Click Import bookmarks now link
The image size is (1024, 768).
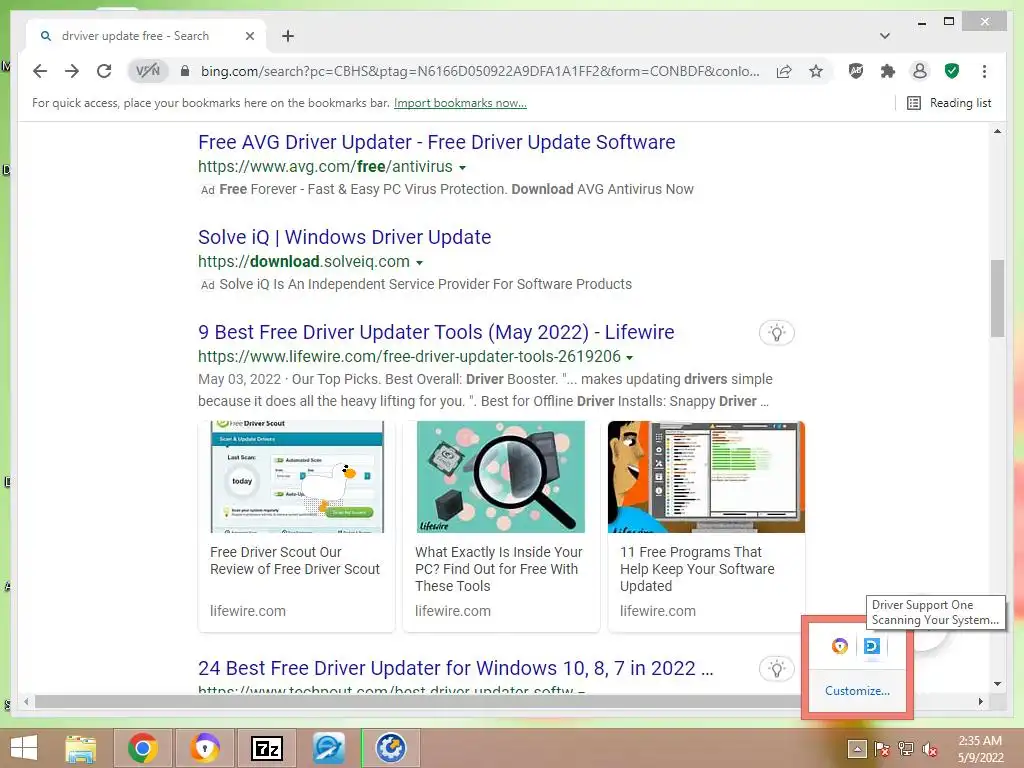(460, 103)
